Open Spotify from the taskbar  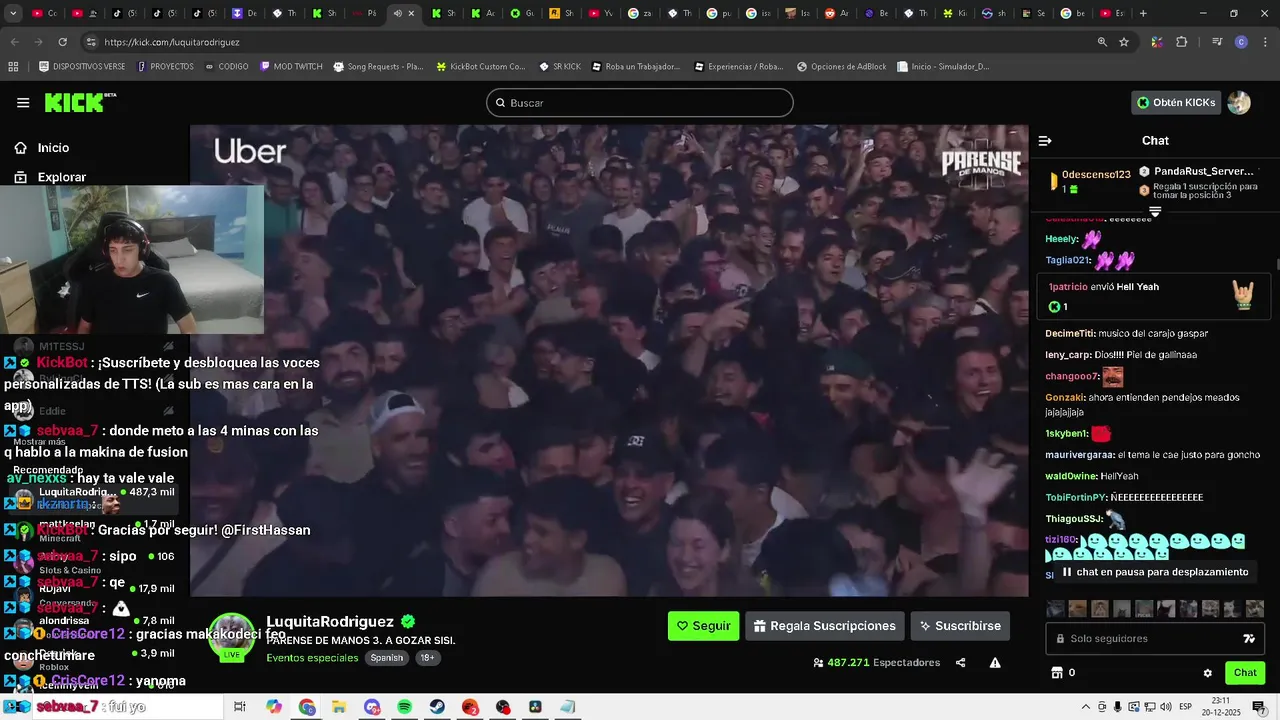tap(405, 707)
